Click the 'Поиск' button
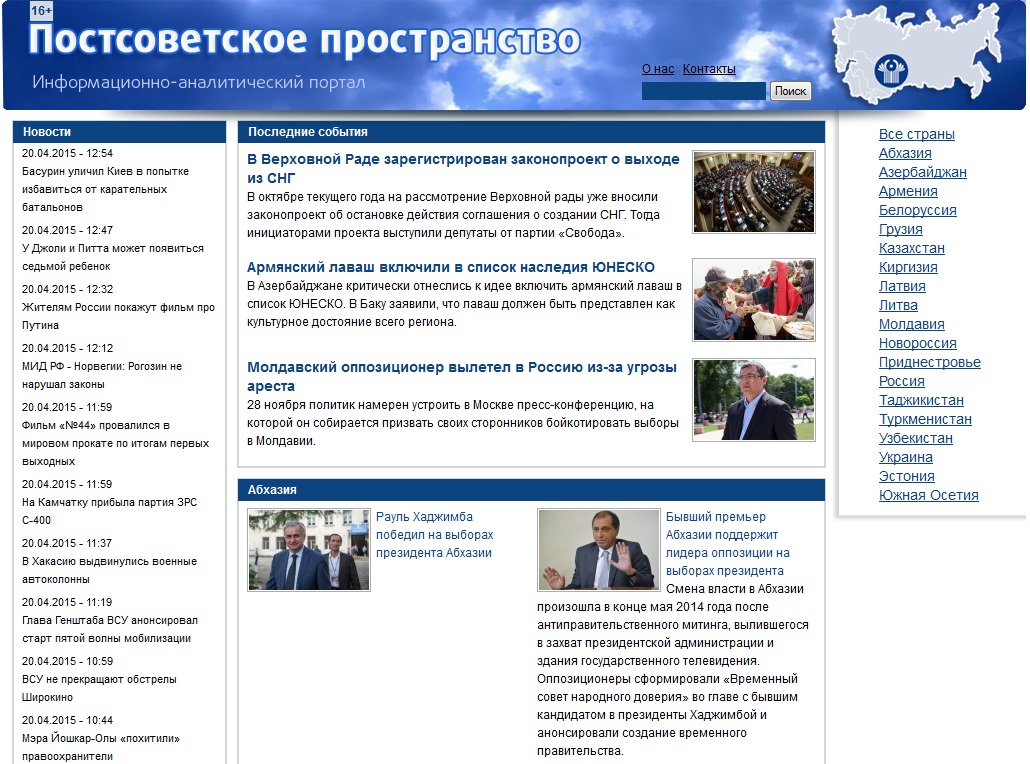This screenshot has width=1030, height=764. tap(790, 91)
